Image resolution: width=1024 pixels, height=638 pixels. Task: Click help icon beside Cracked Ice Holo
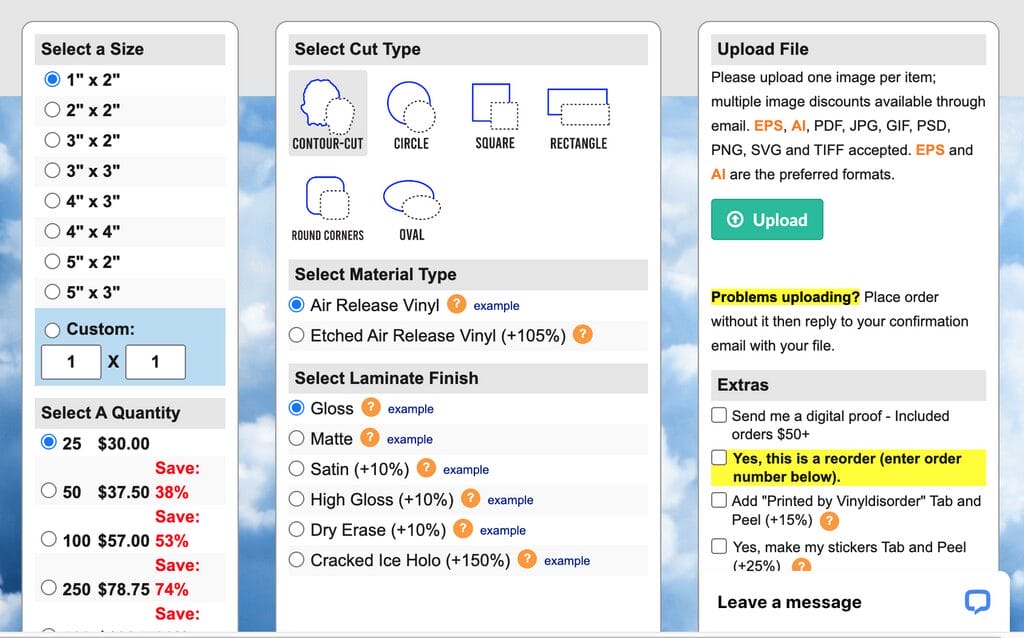[527, 560]
